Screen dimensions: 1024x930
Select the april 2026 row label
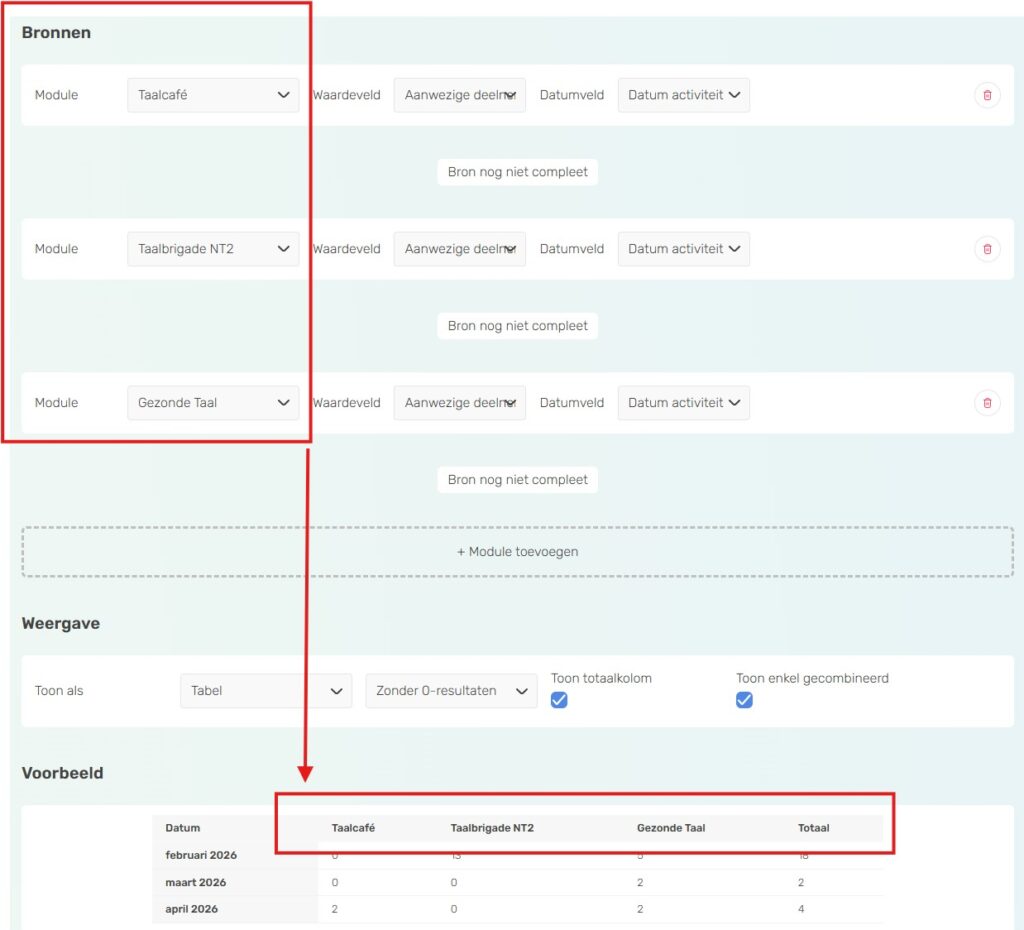click(x=191, y=909)
